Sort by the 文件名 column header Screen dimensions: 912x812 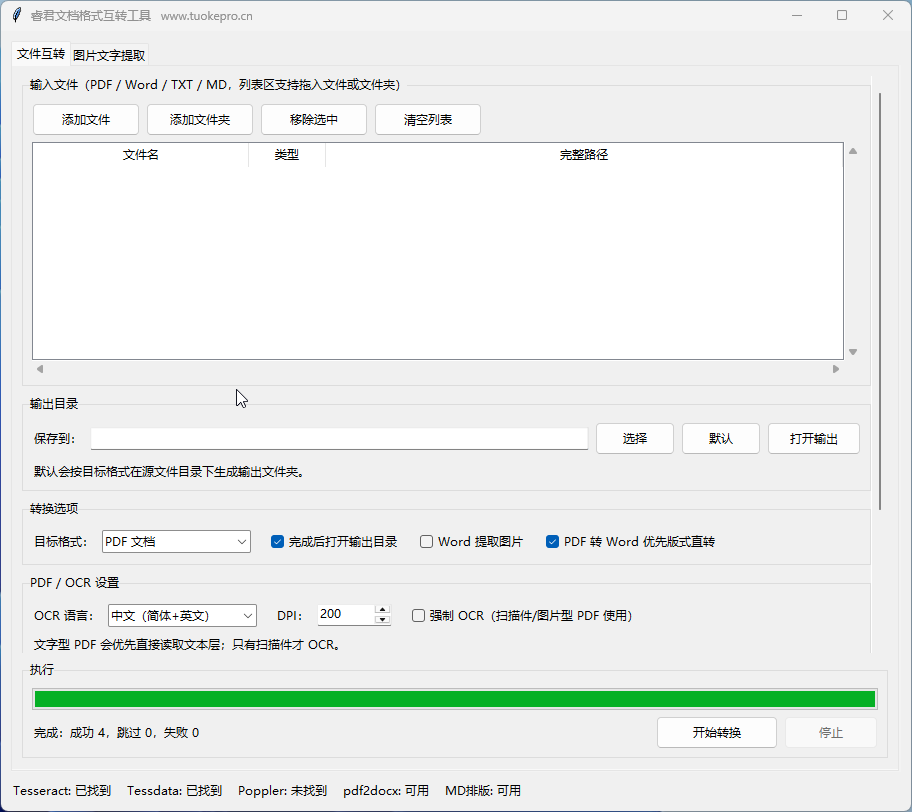click(x=141, y=155)
